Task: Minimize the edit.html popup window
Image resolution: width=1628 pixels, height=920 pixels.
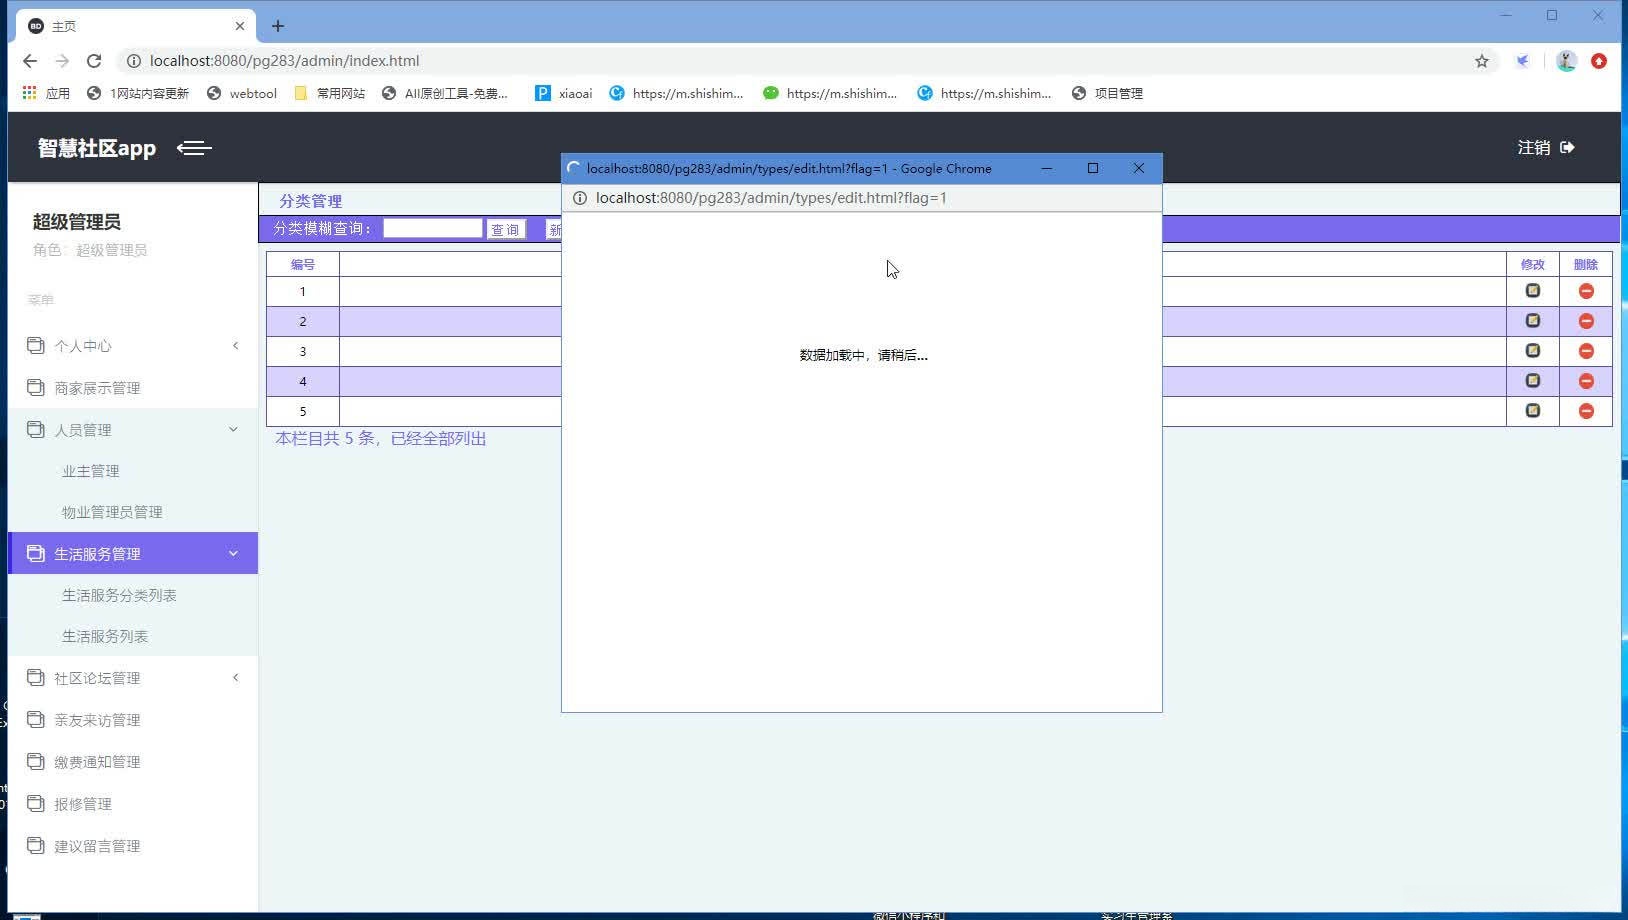Action: (1047, 169)
